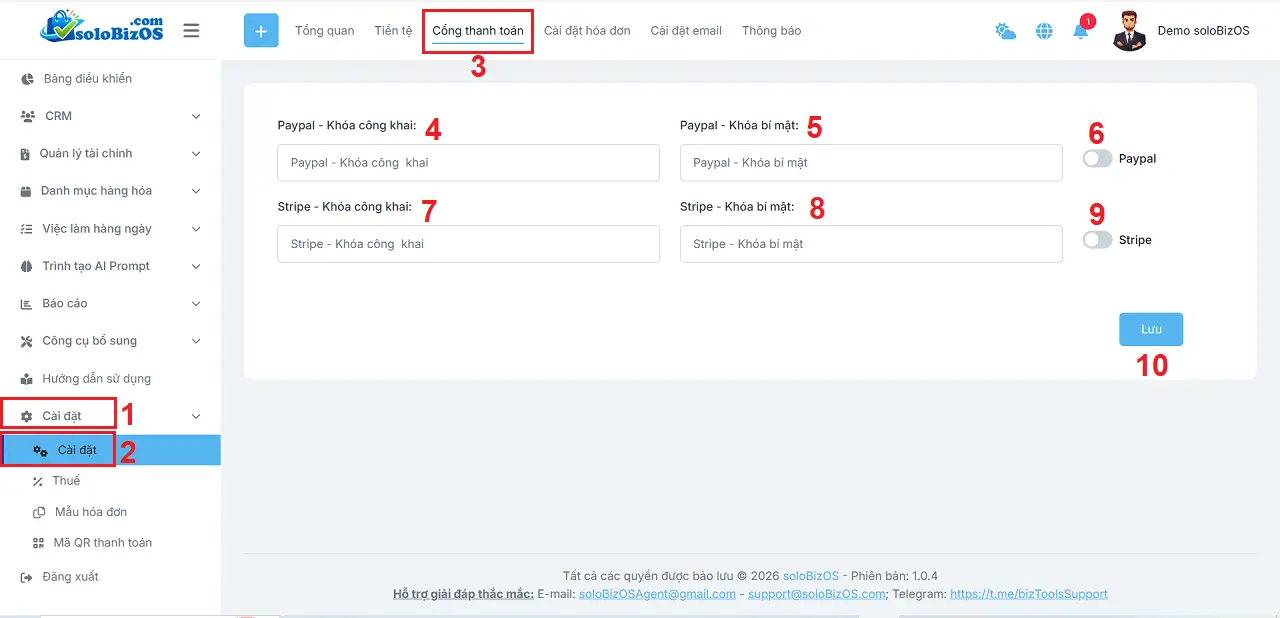The height and width of the screenshot is (618, 1280).
Task: Click the blue plus quick-add button
Action: click(x=261, y=31)
